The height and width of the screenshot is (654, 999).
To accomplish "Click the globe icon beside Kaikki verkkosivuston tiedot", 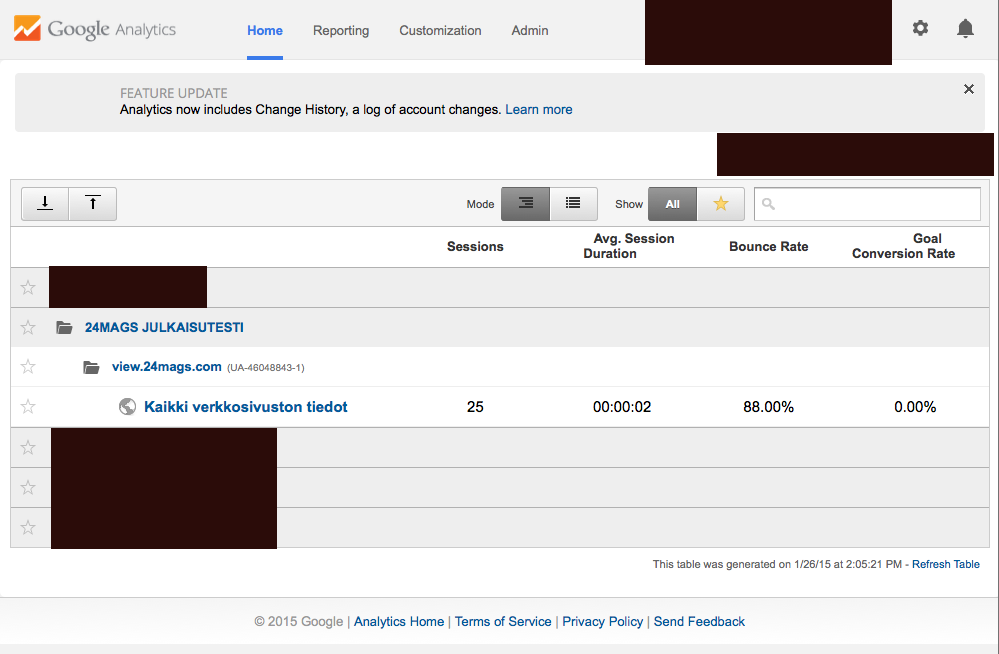I will pos(127,407).
